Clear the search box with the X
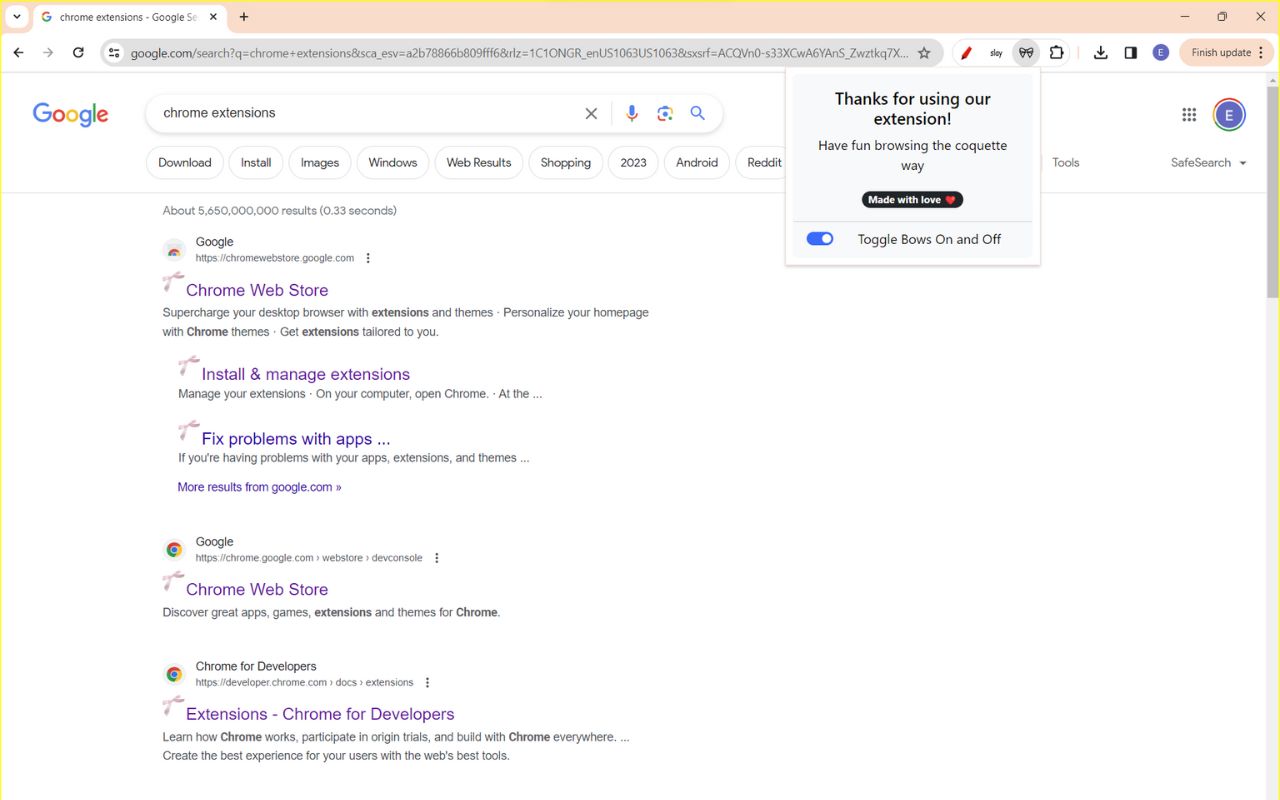 click(591, 114)
